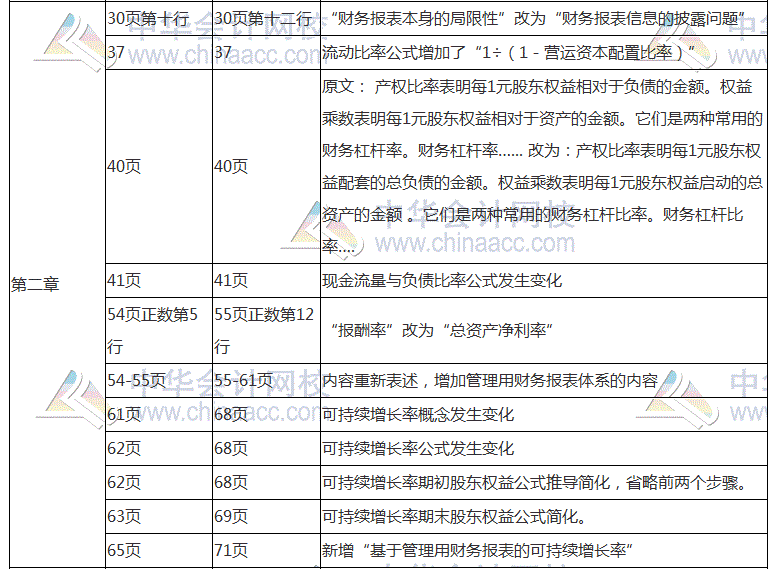Select the '可持续增长率公式发生变化' cell
This screenshot has width=776, height=569.
pyautogui.click(x=418, y=448)
